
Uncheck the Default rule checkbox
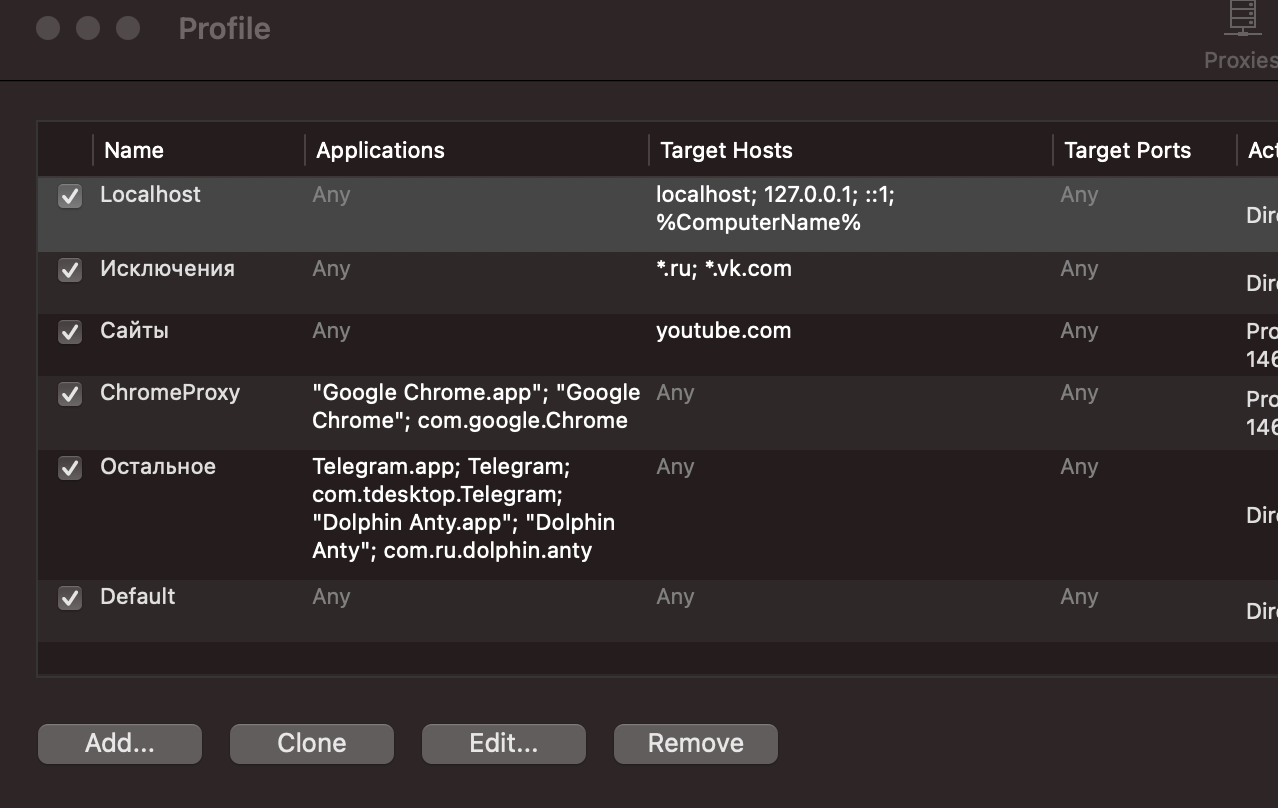(x=70, y=598)
